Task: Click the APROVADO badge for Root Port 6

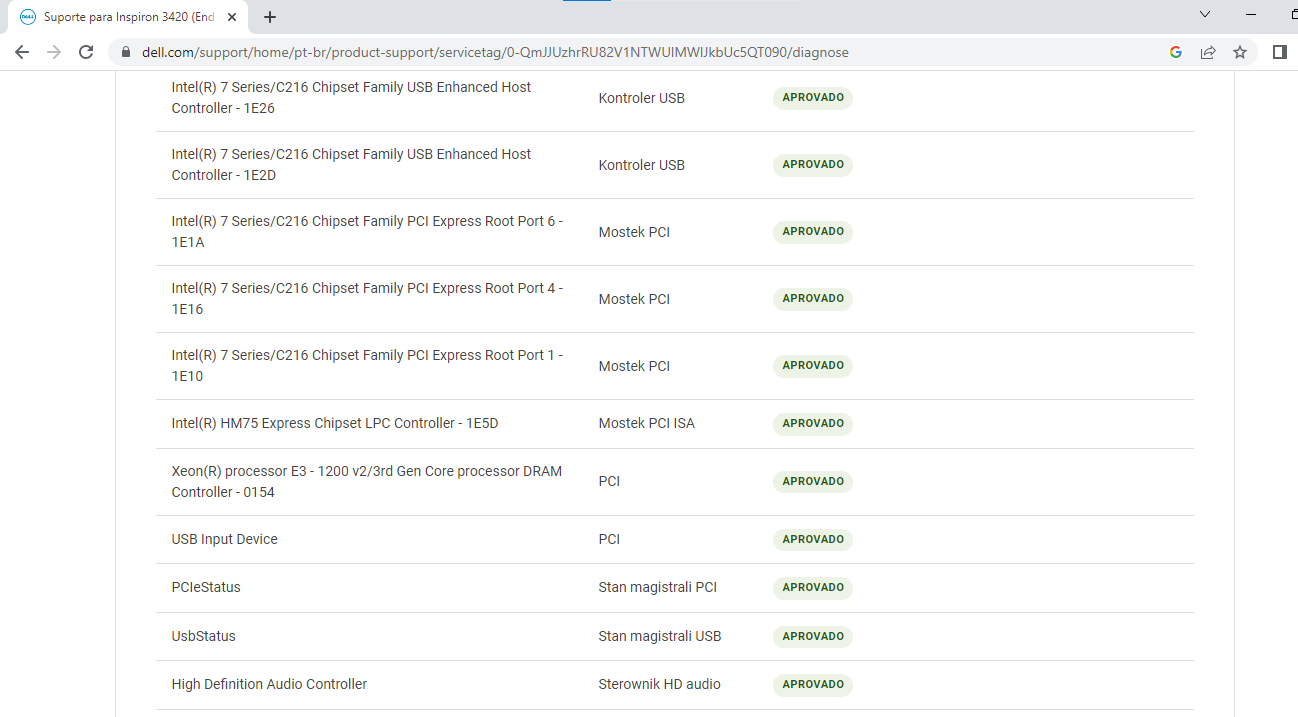Action: coord(813,232)
